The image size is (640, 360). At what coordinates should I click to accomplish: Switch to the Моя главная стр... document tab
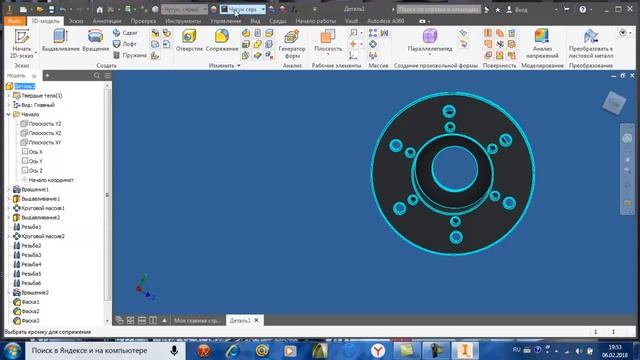coord(198,320)
